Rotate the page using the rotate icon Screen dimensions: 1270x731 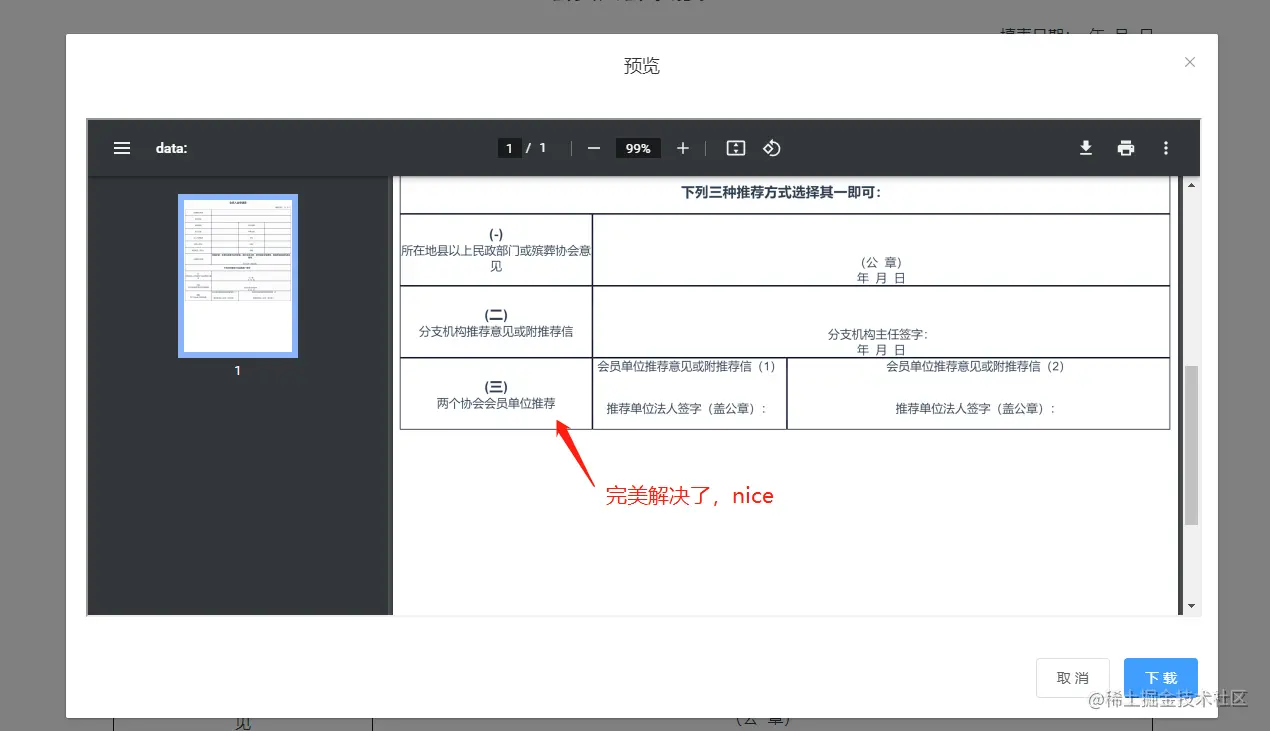(771, 148)
